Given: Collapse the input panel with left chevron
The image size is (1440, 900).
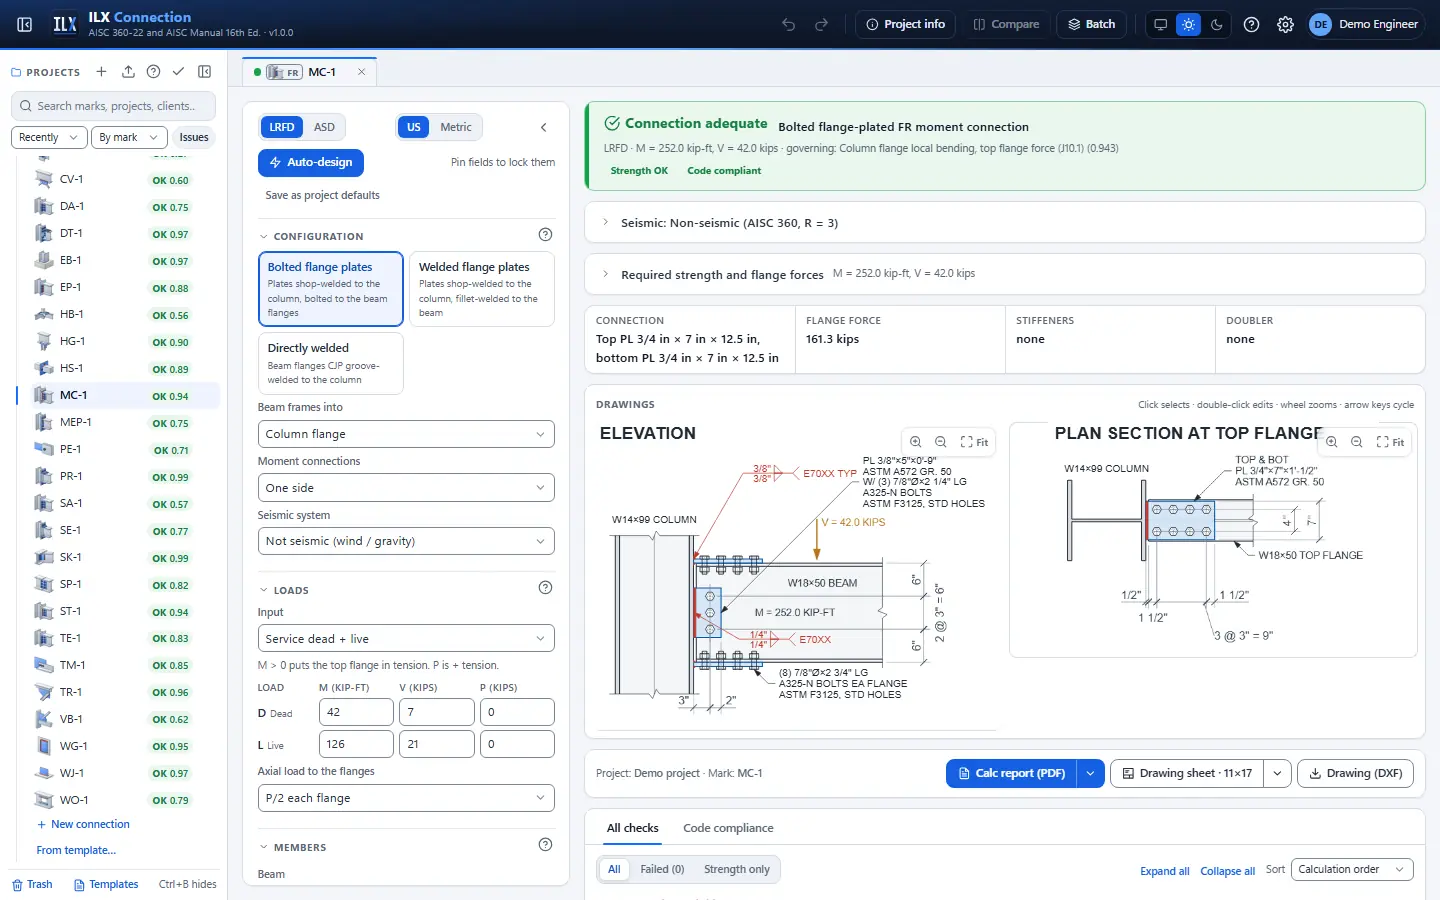Looking at the screenshot, I should click(544, 127).
